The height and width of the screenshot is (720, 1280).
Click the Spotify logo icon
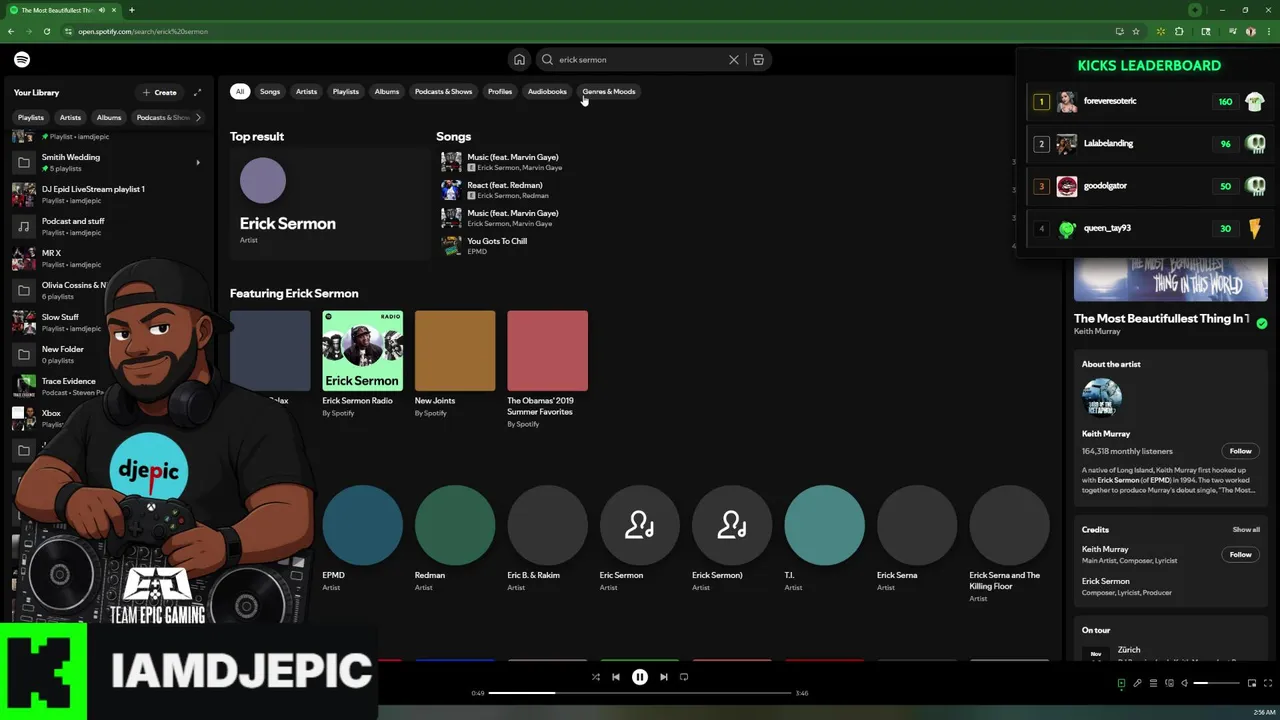coord(22,60)
